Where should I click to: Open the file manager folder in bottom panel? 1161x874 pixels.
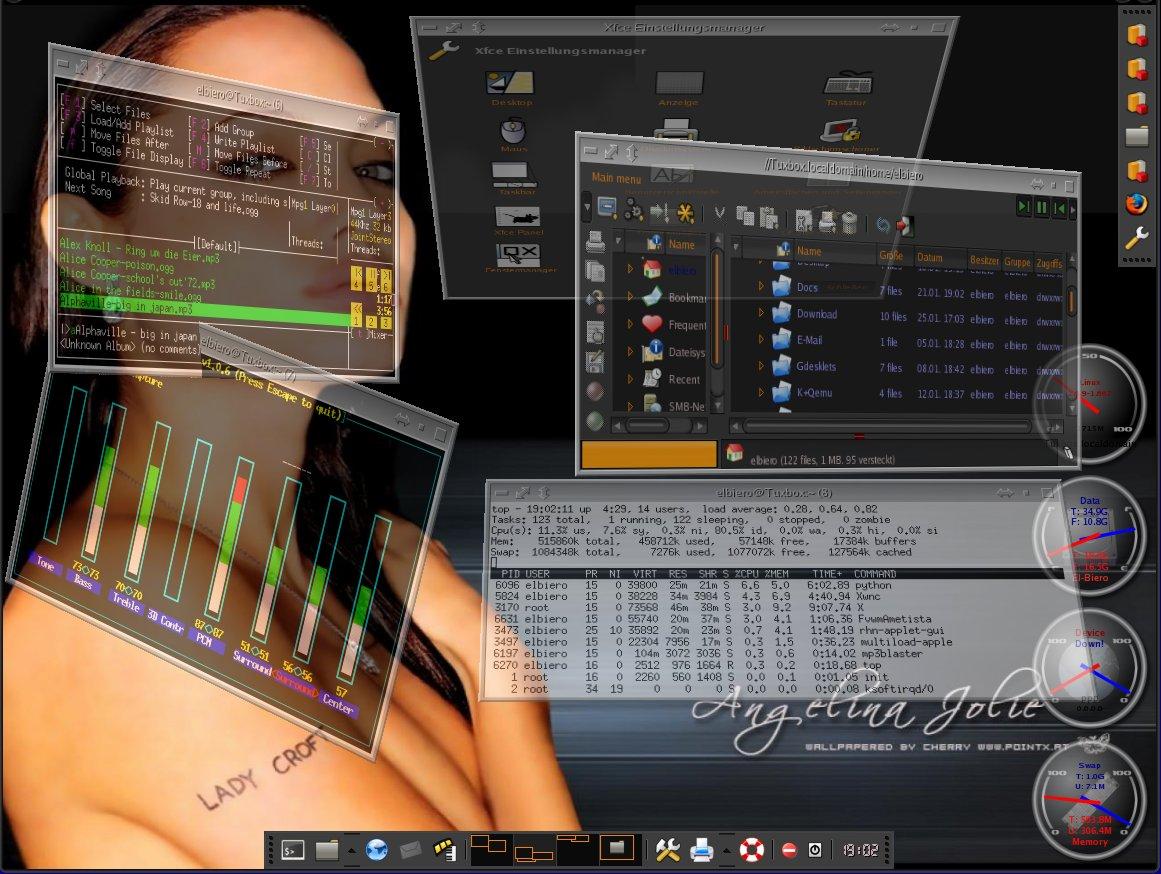point(327,850)
